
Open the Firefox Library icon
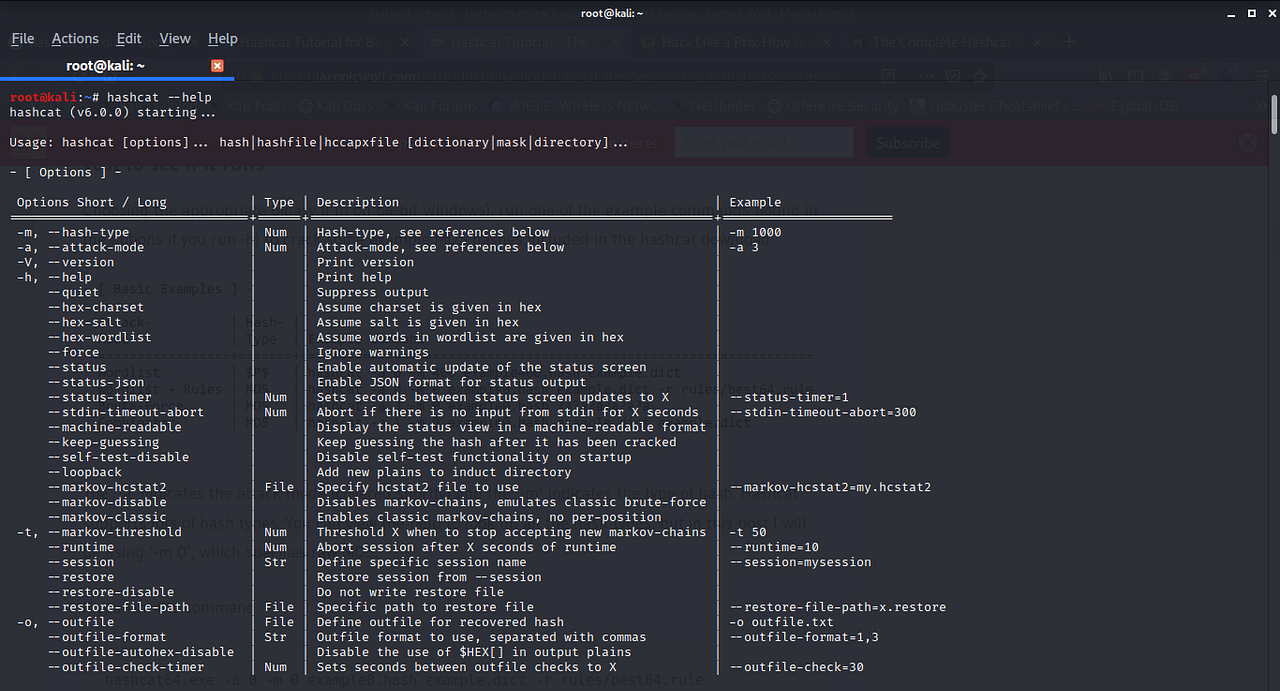[x=1106, y=75]
